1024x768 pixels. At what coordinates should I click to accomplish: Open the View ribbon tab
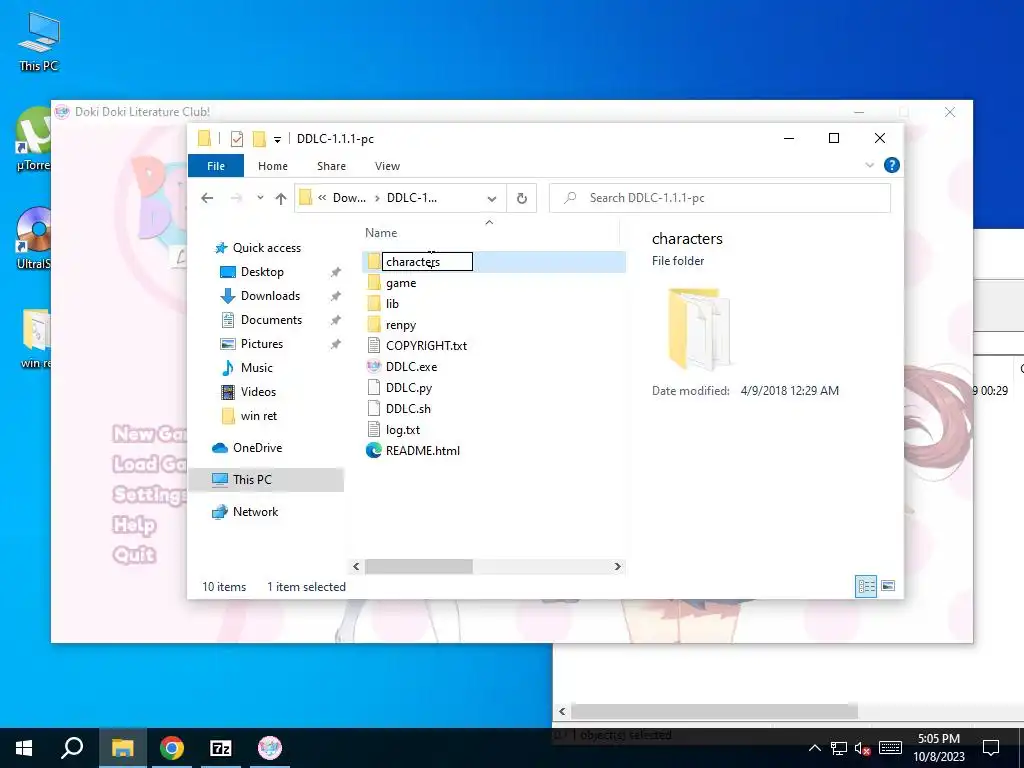tap(387, 166)
